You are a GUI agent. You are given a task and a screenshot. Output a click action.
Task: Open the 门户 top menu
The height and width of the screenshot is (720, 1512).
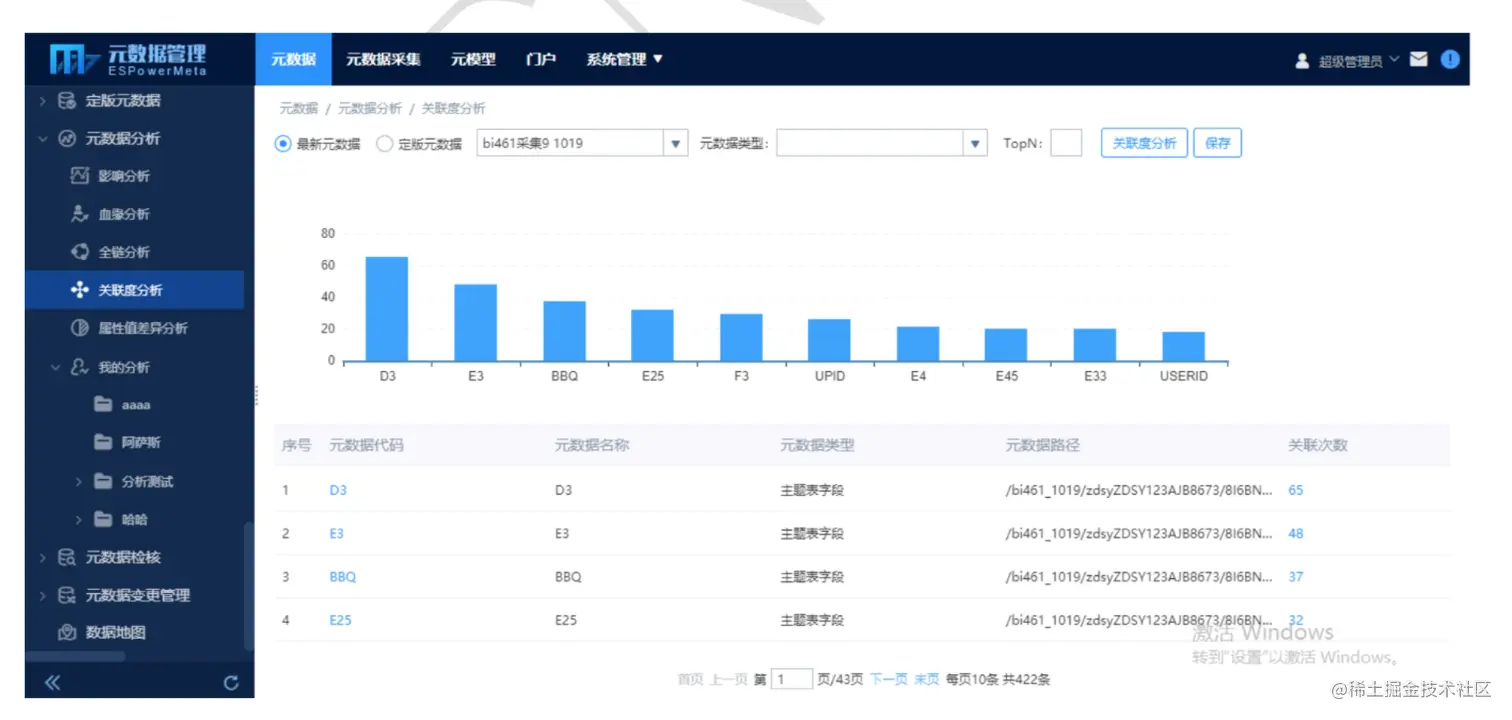[x=541, y=59]
